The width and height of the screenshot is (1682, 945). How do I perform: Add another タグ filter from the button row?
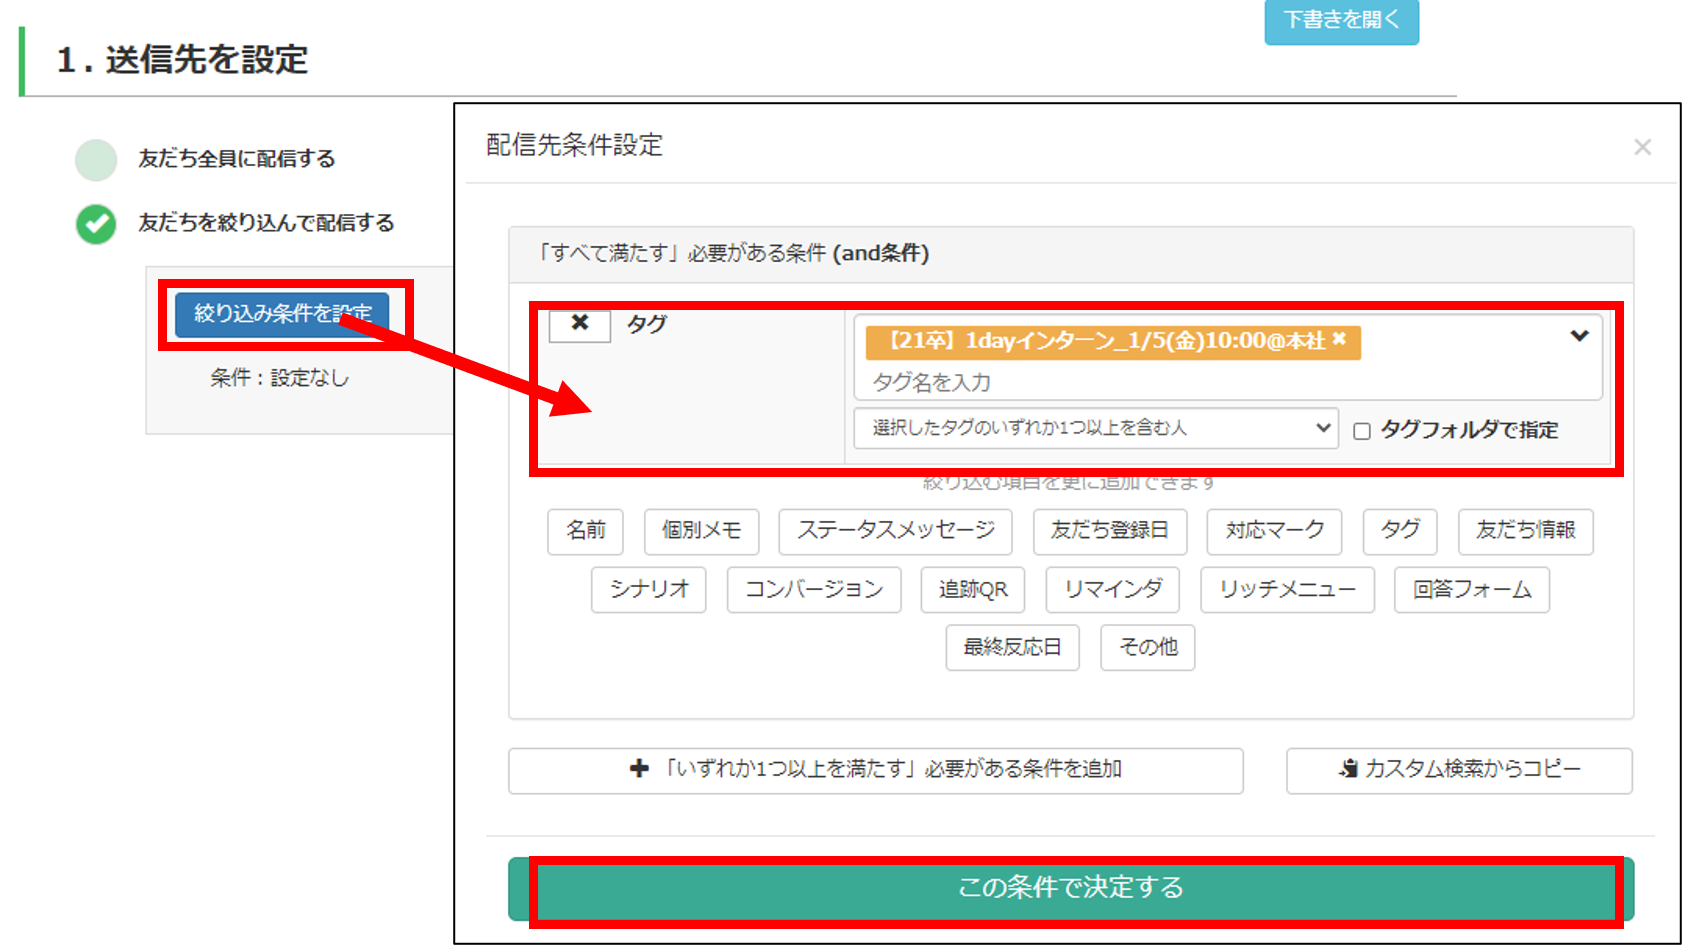(x=1400, y=531)
